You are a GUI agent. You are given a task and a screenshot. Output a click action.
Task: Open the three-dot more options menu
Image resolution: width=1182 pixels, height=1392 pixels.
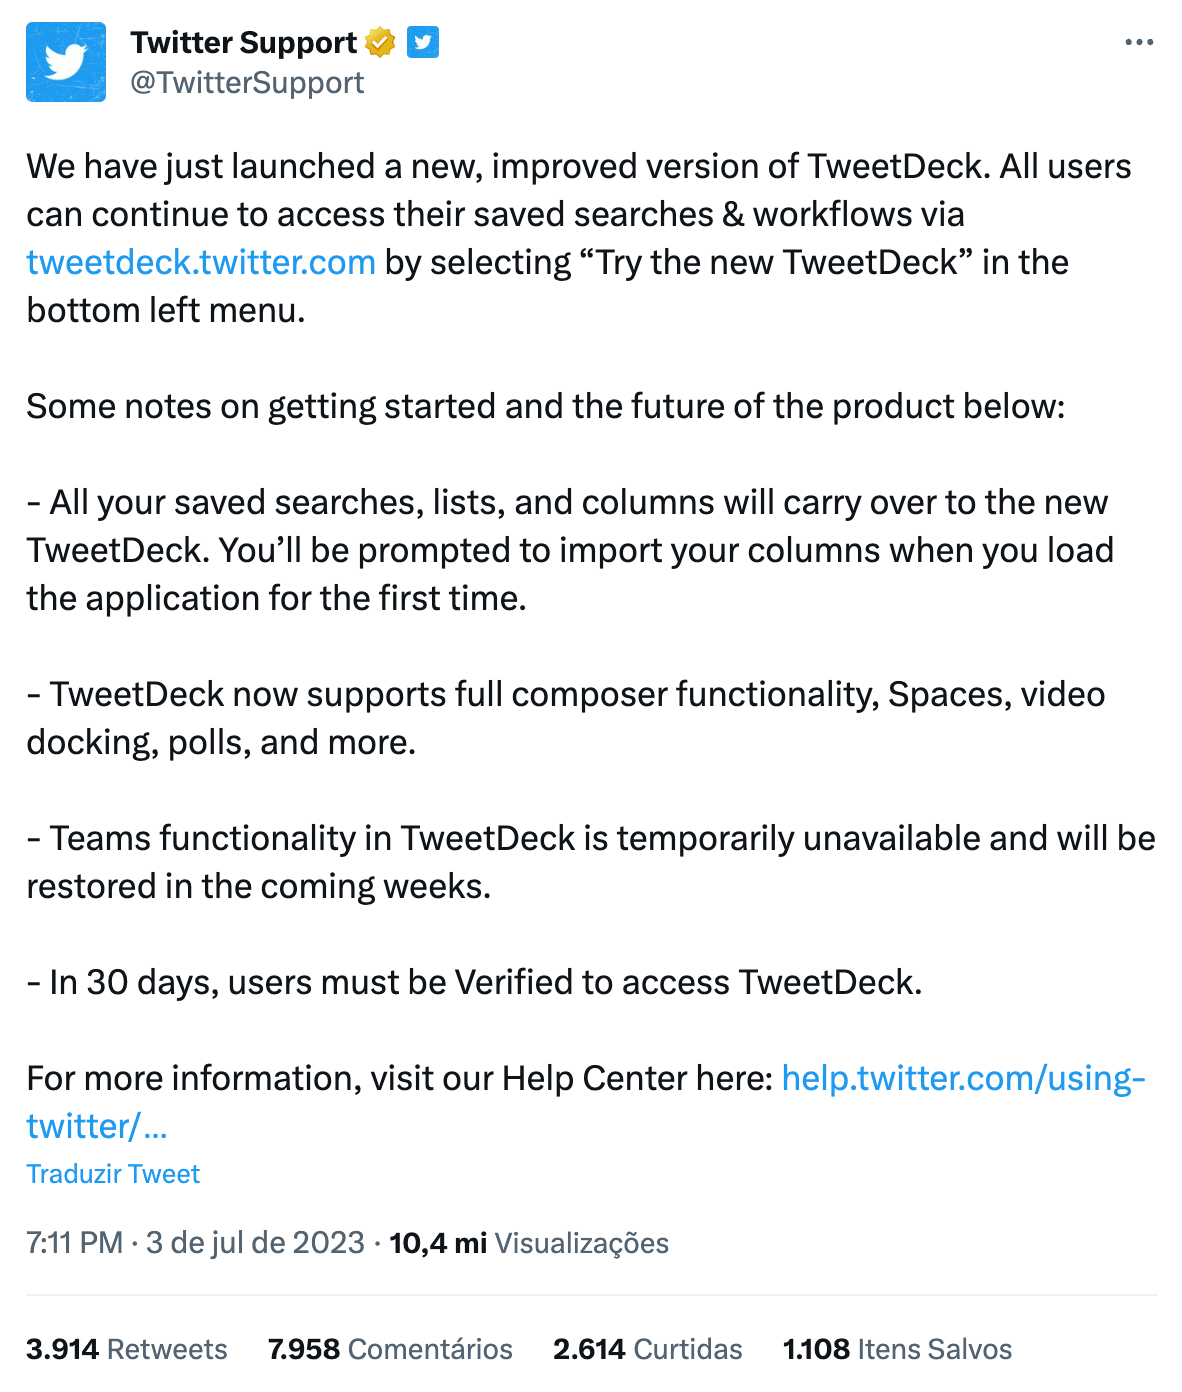pos(1139,43)
